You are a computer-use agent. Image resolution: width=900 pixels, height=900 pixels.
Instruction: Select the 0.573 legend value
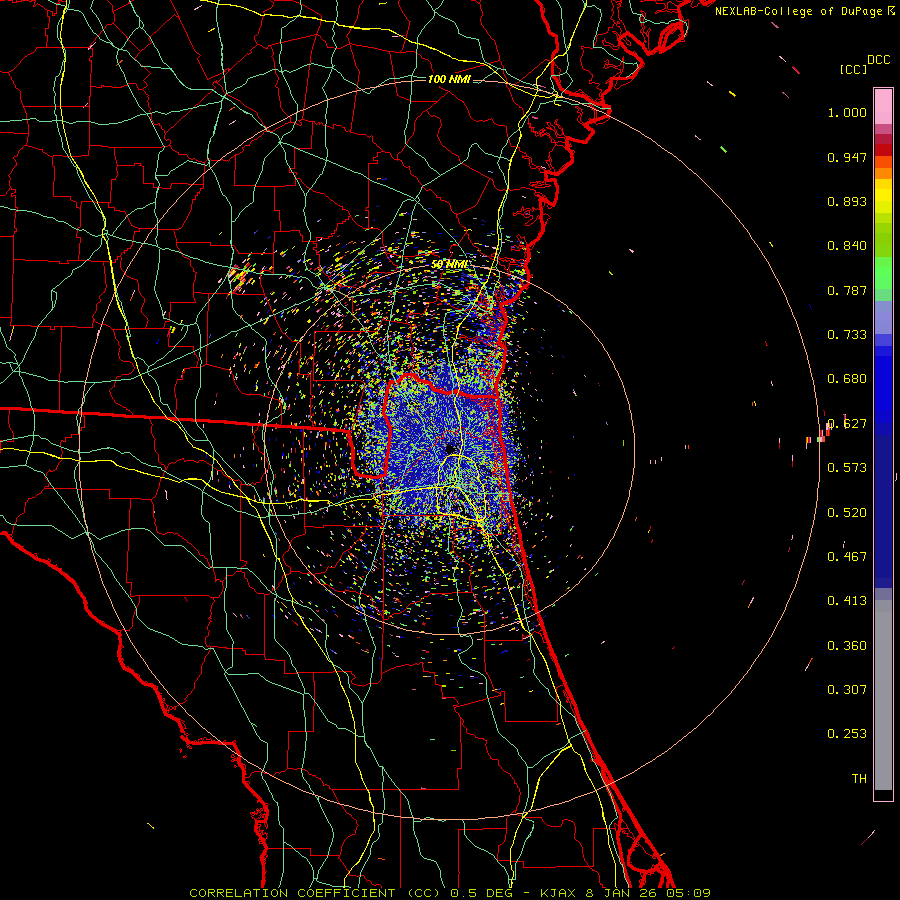(x=847, y=468)
